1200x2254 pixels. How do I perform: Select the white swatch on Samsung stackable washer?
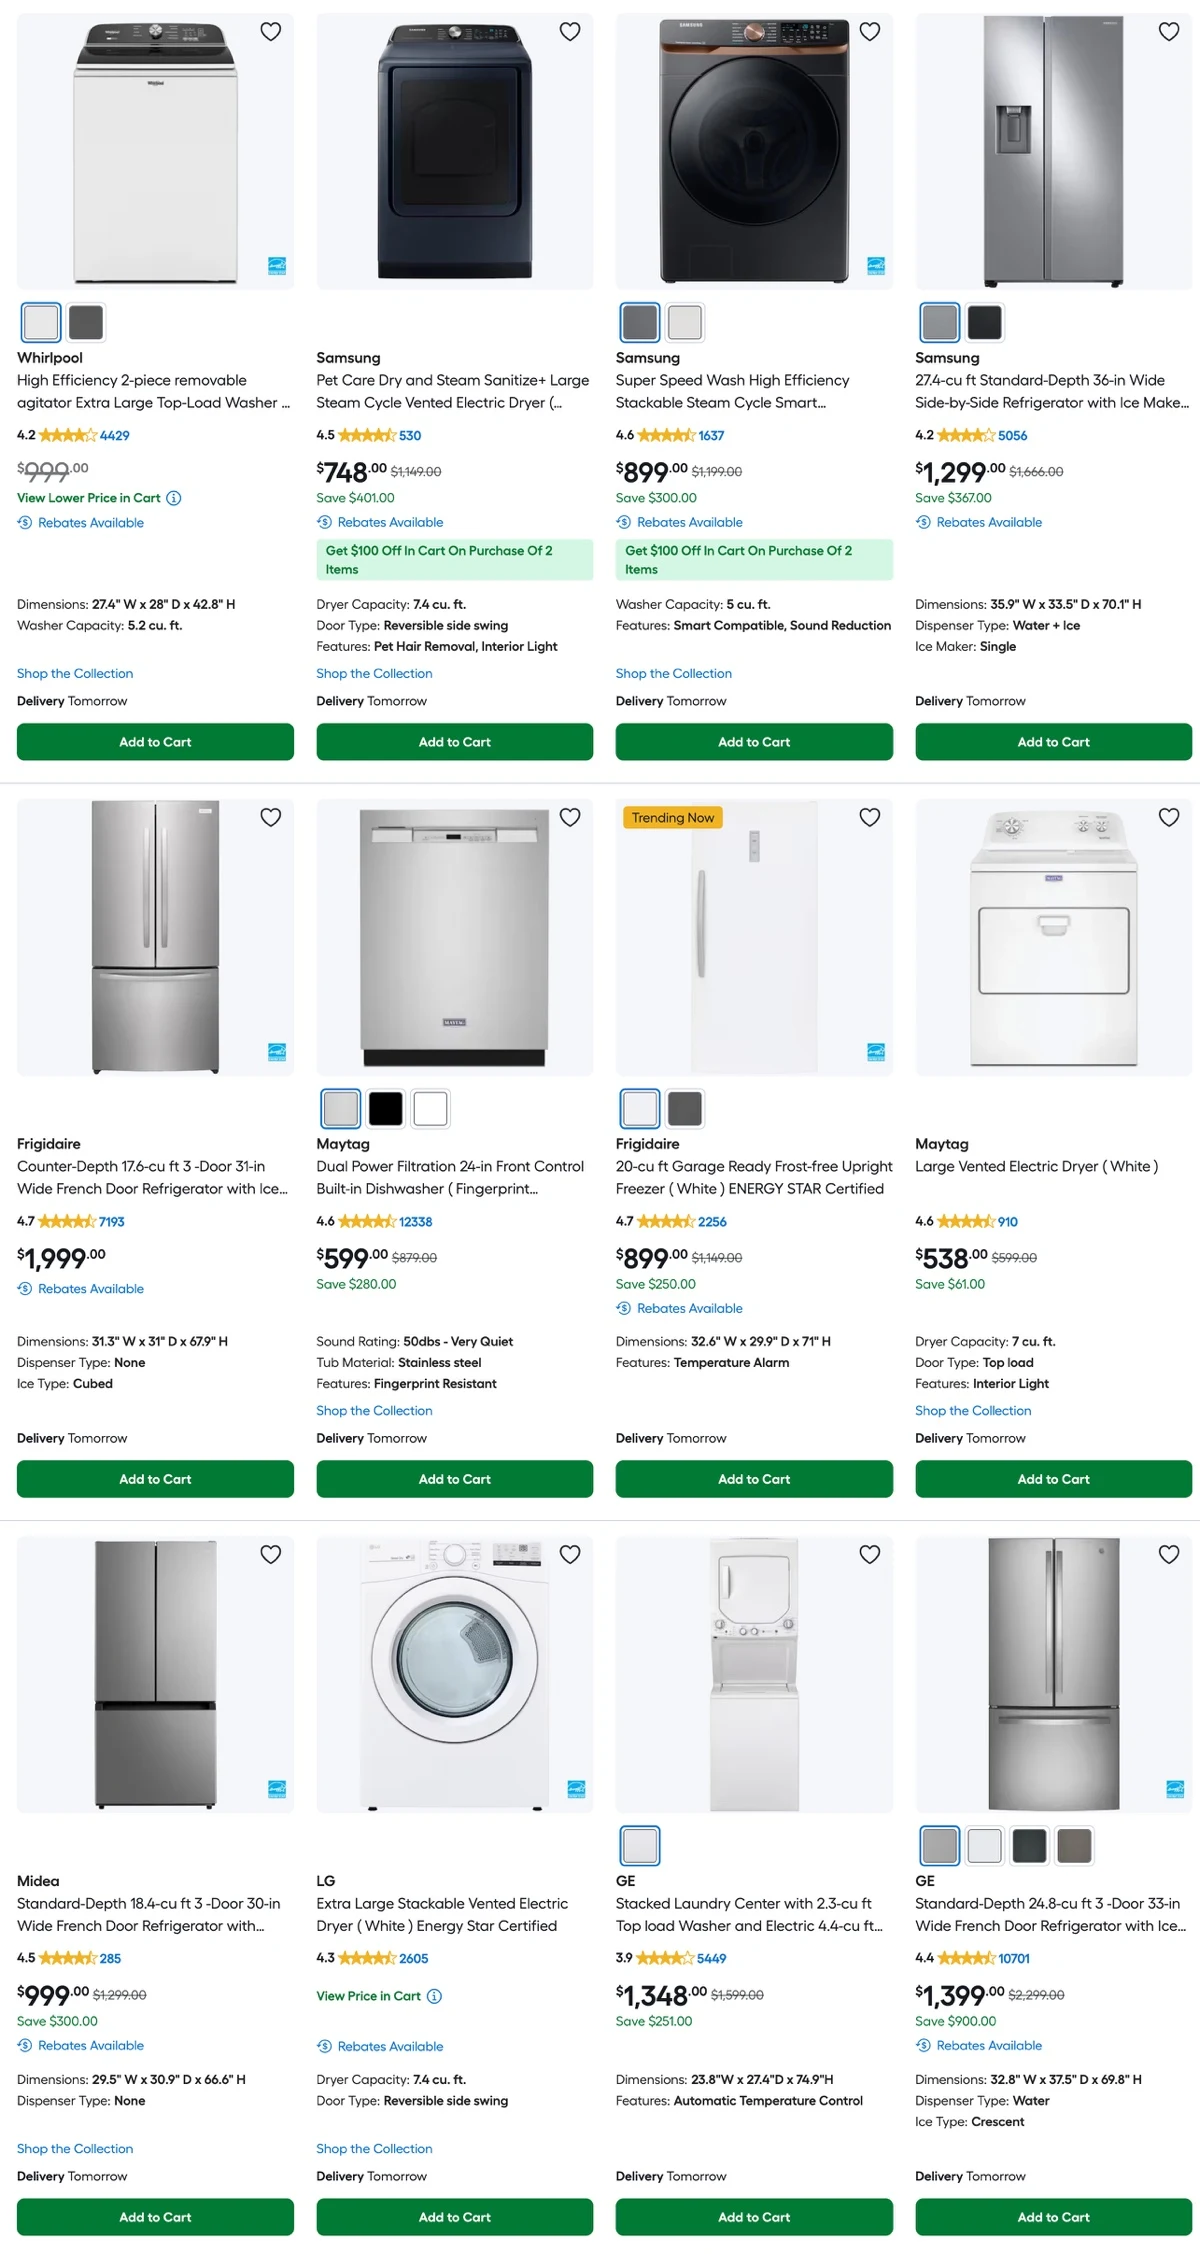point(684,322)
